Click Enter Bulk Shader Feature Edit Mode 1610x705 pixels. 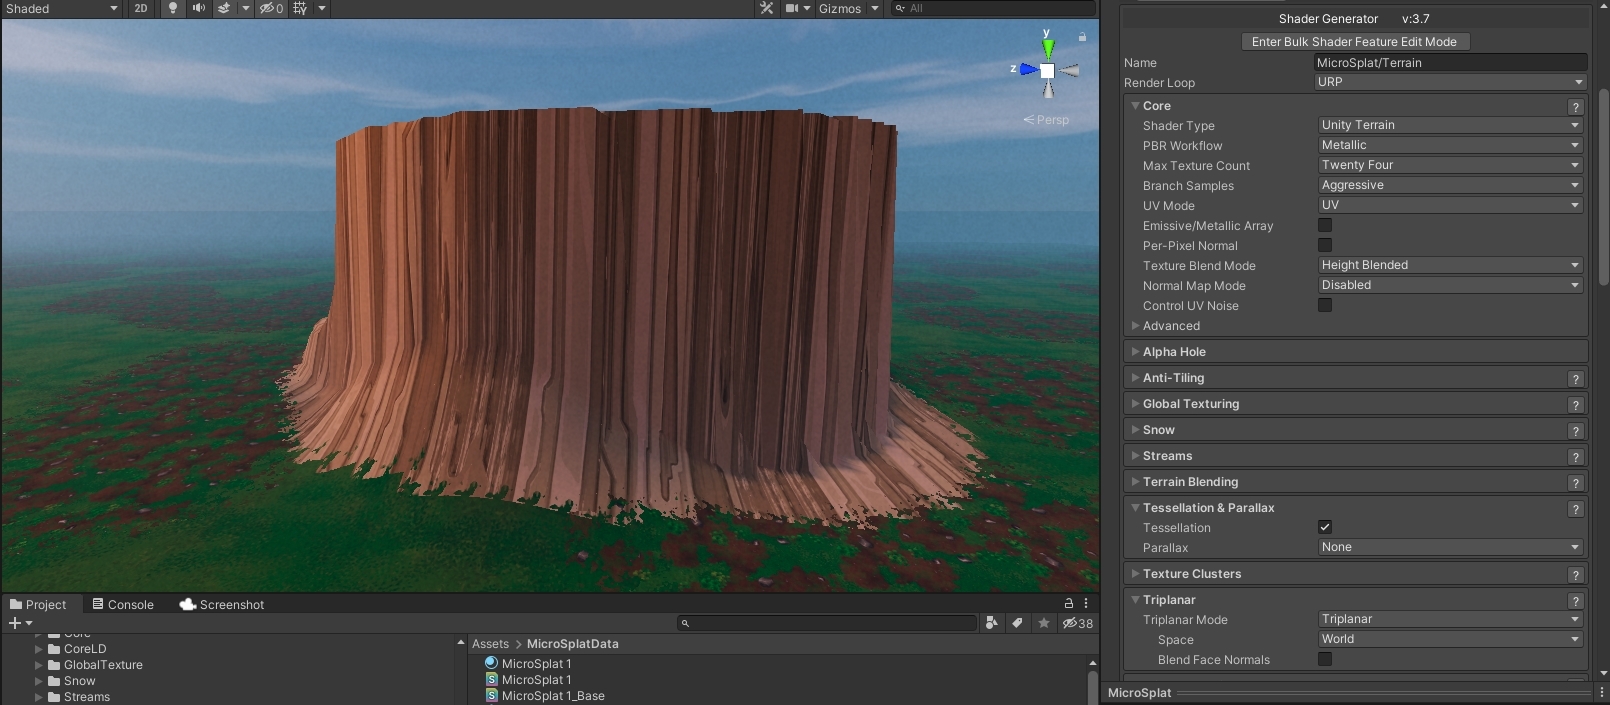pos(1355,42)
